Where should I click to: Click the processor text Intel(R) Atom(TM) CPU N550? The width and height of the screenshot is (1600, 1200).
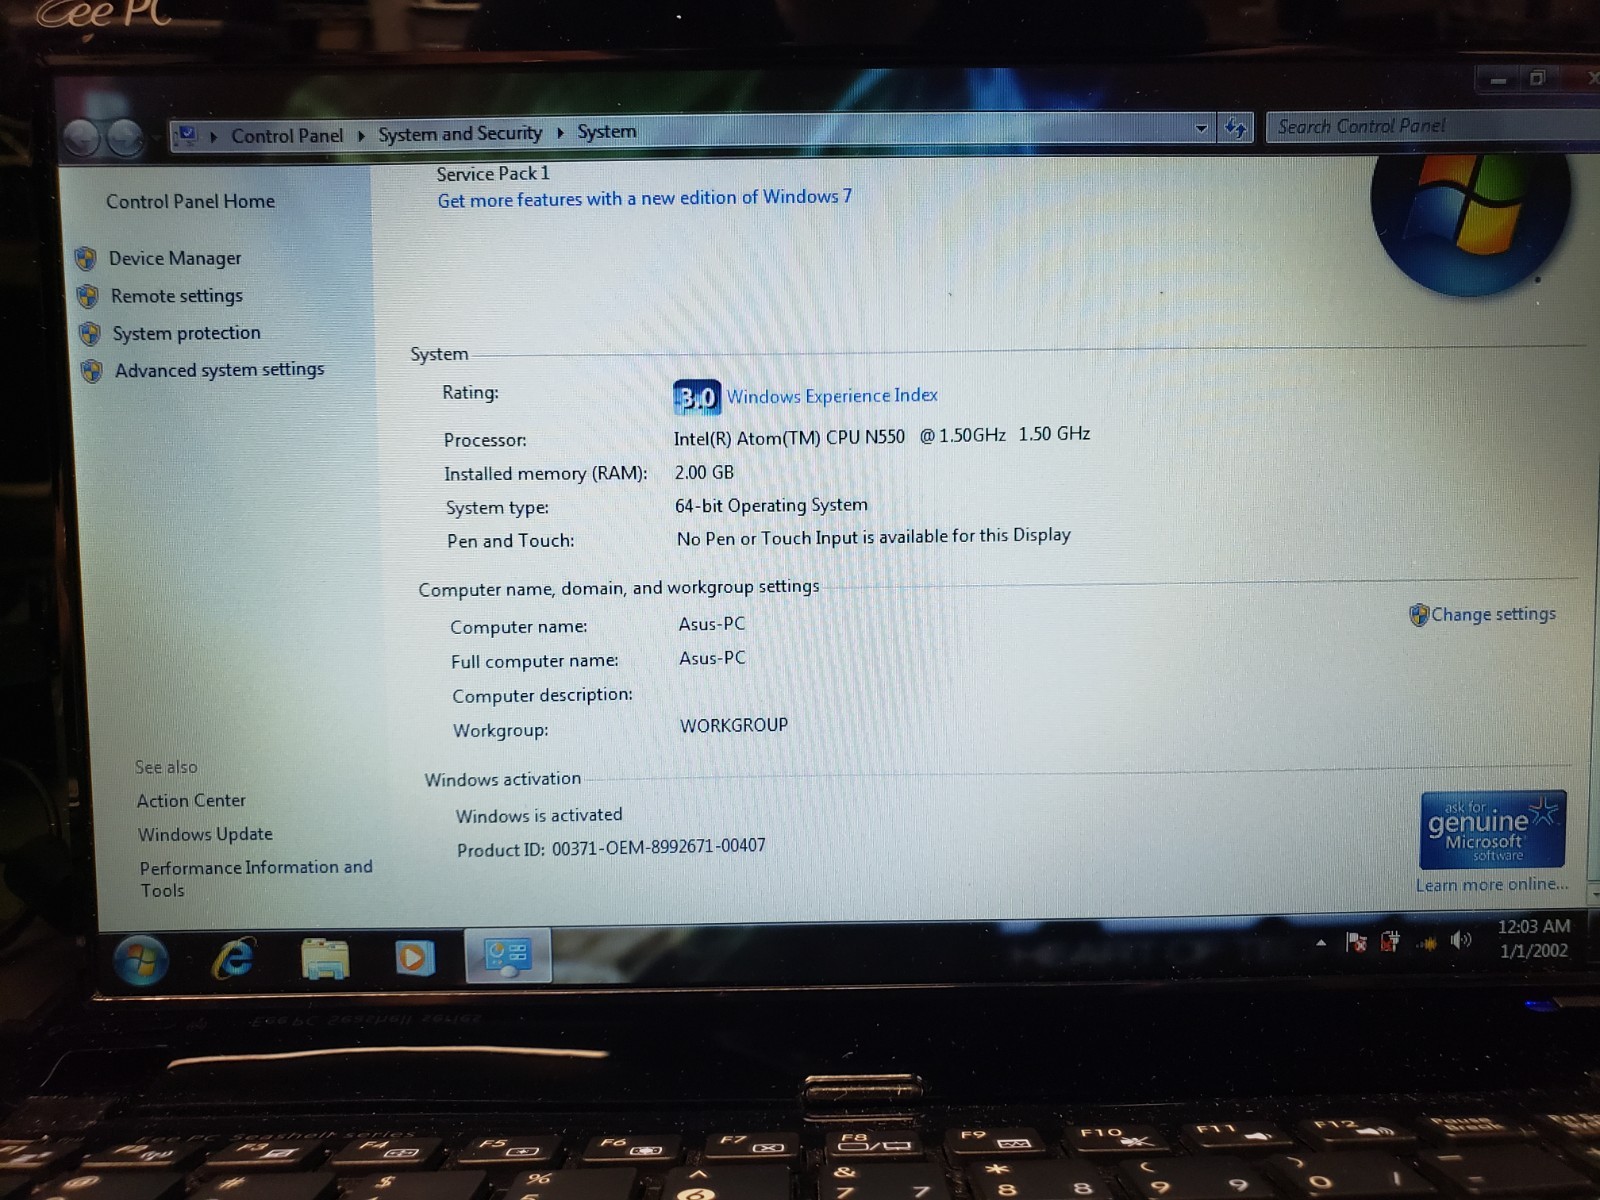[x=789, y=437]
